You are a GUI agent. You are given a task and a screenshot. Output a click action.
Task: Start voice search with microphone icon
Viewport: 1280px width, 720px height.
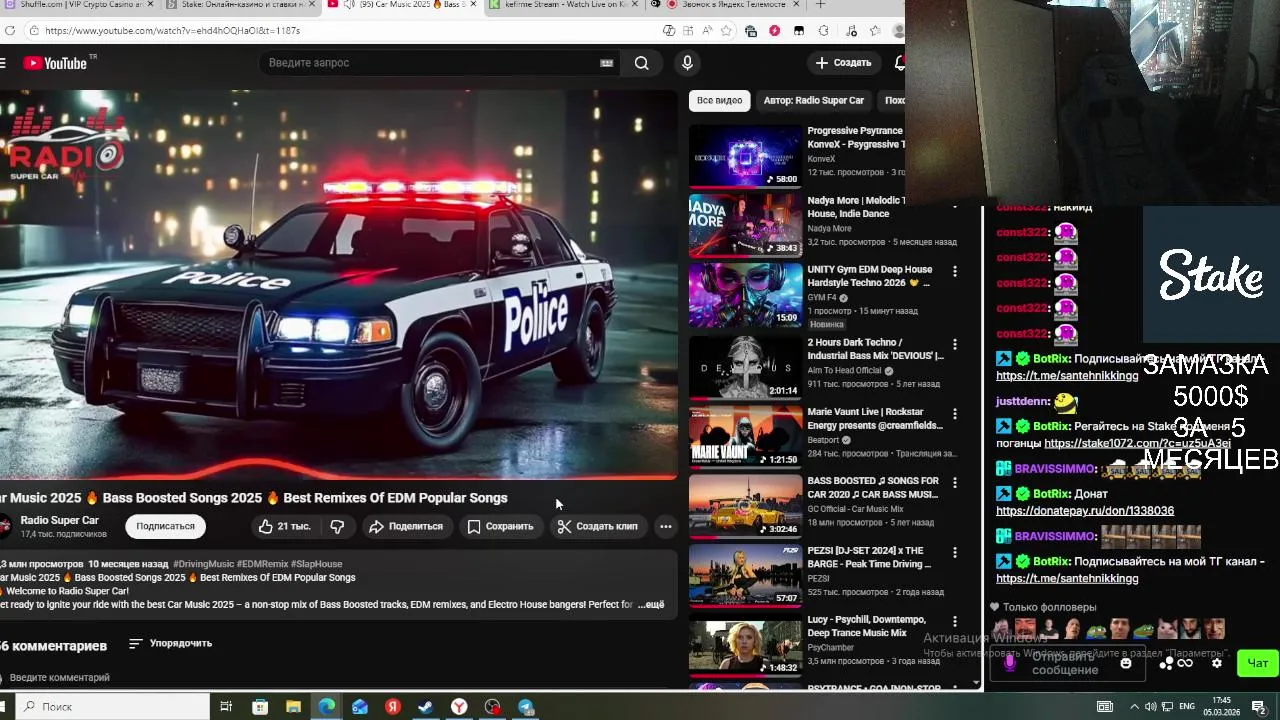pyautogui.click(x=687, y=63)
